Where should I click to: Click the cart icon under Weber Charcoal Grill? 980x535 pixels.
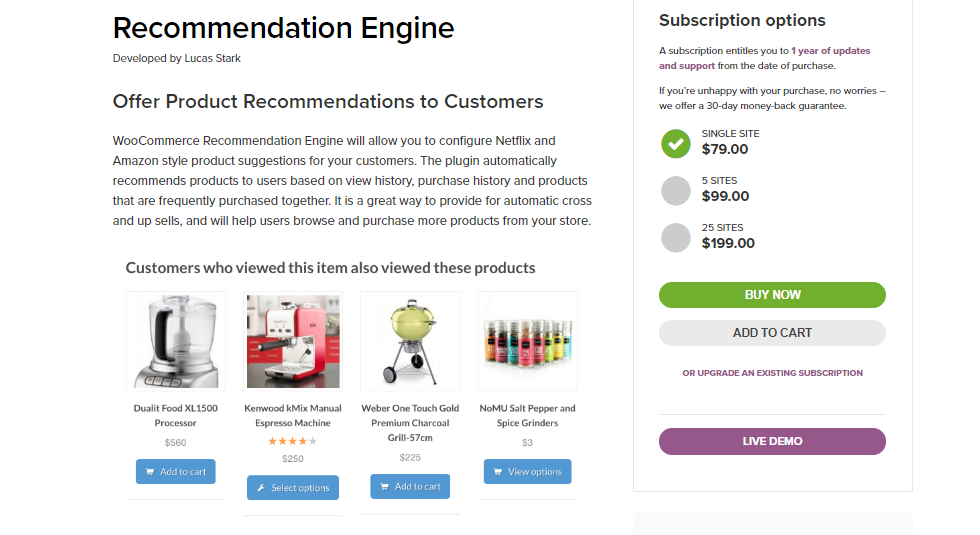tap(384, 487)
